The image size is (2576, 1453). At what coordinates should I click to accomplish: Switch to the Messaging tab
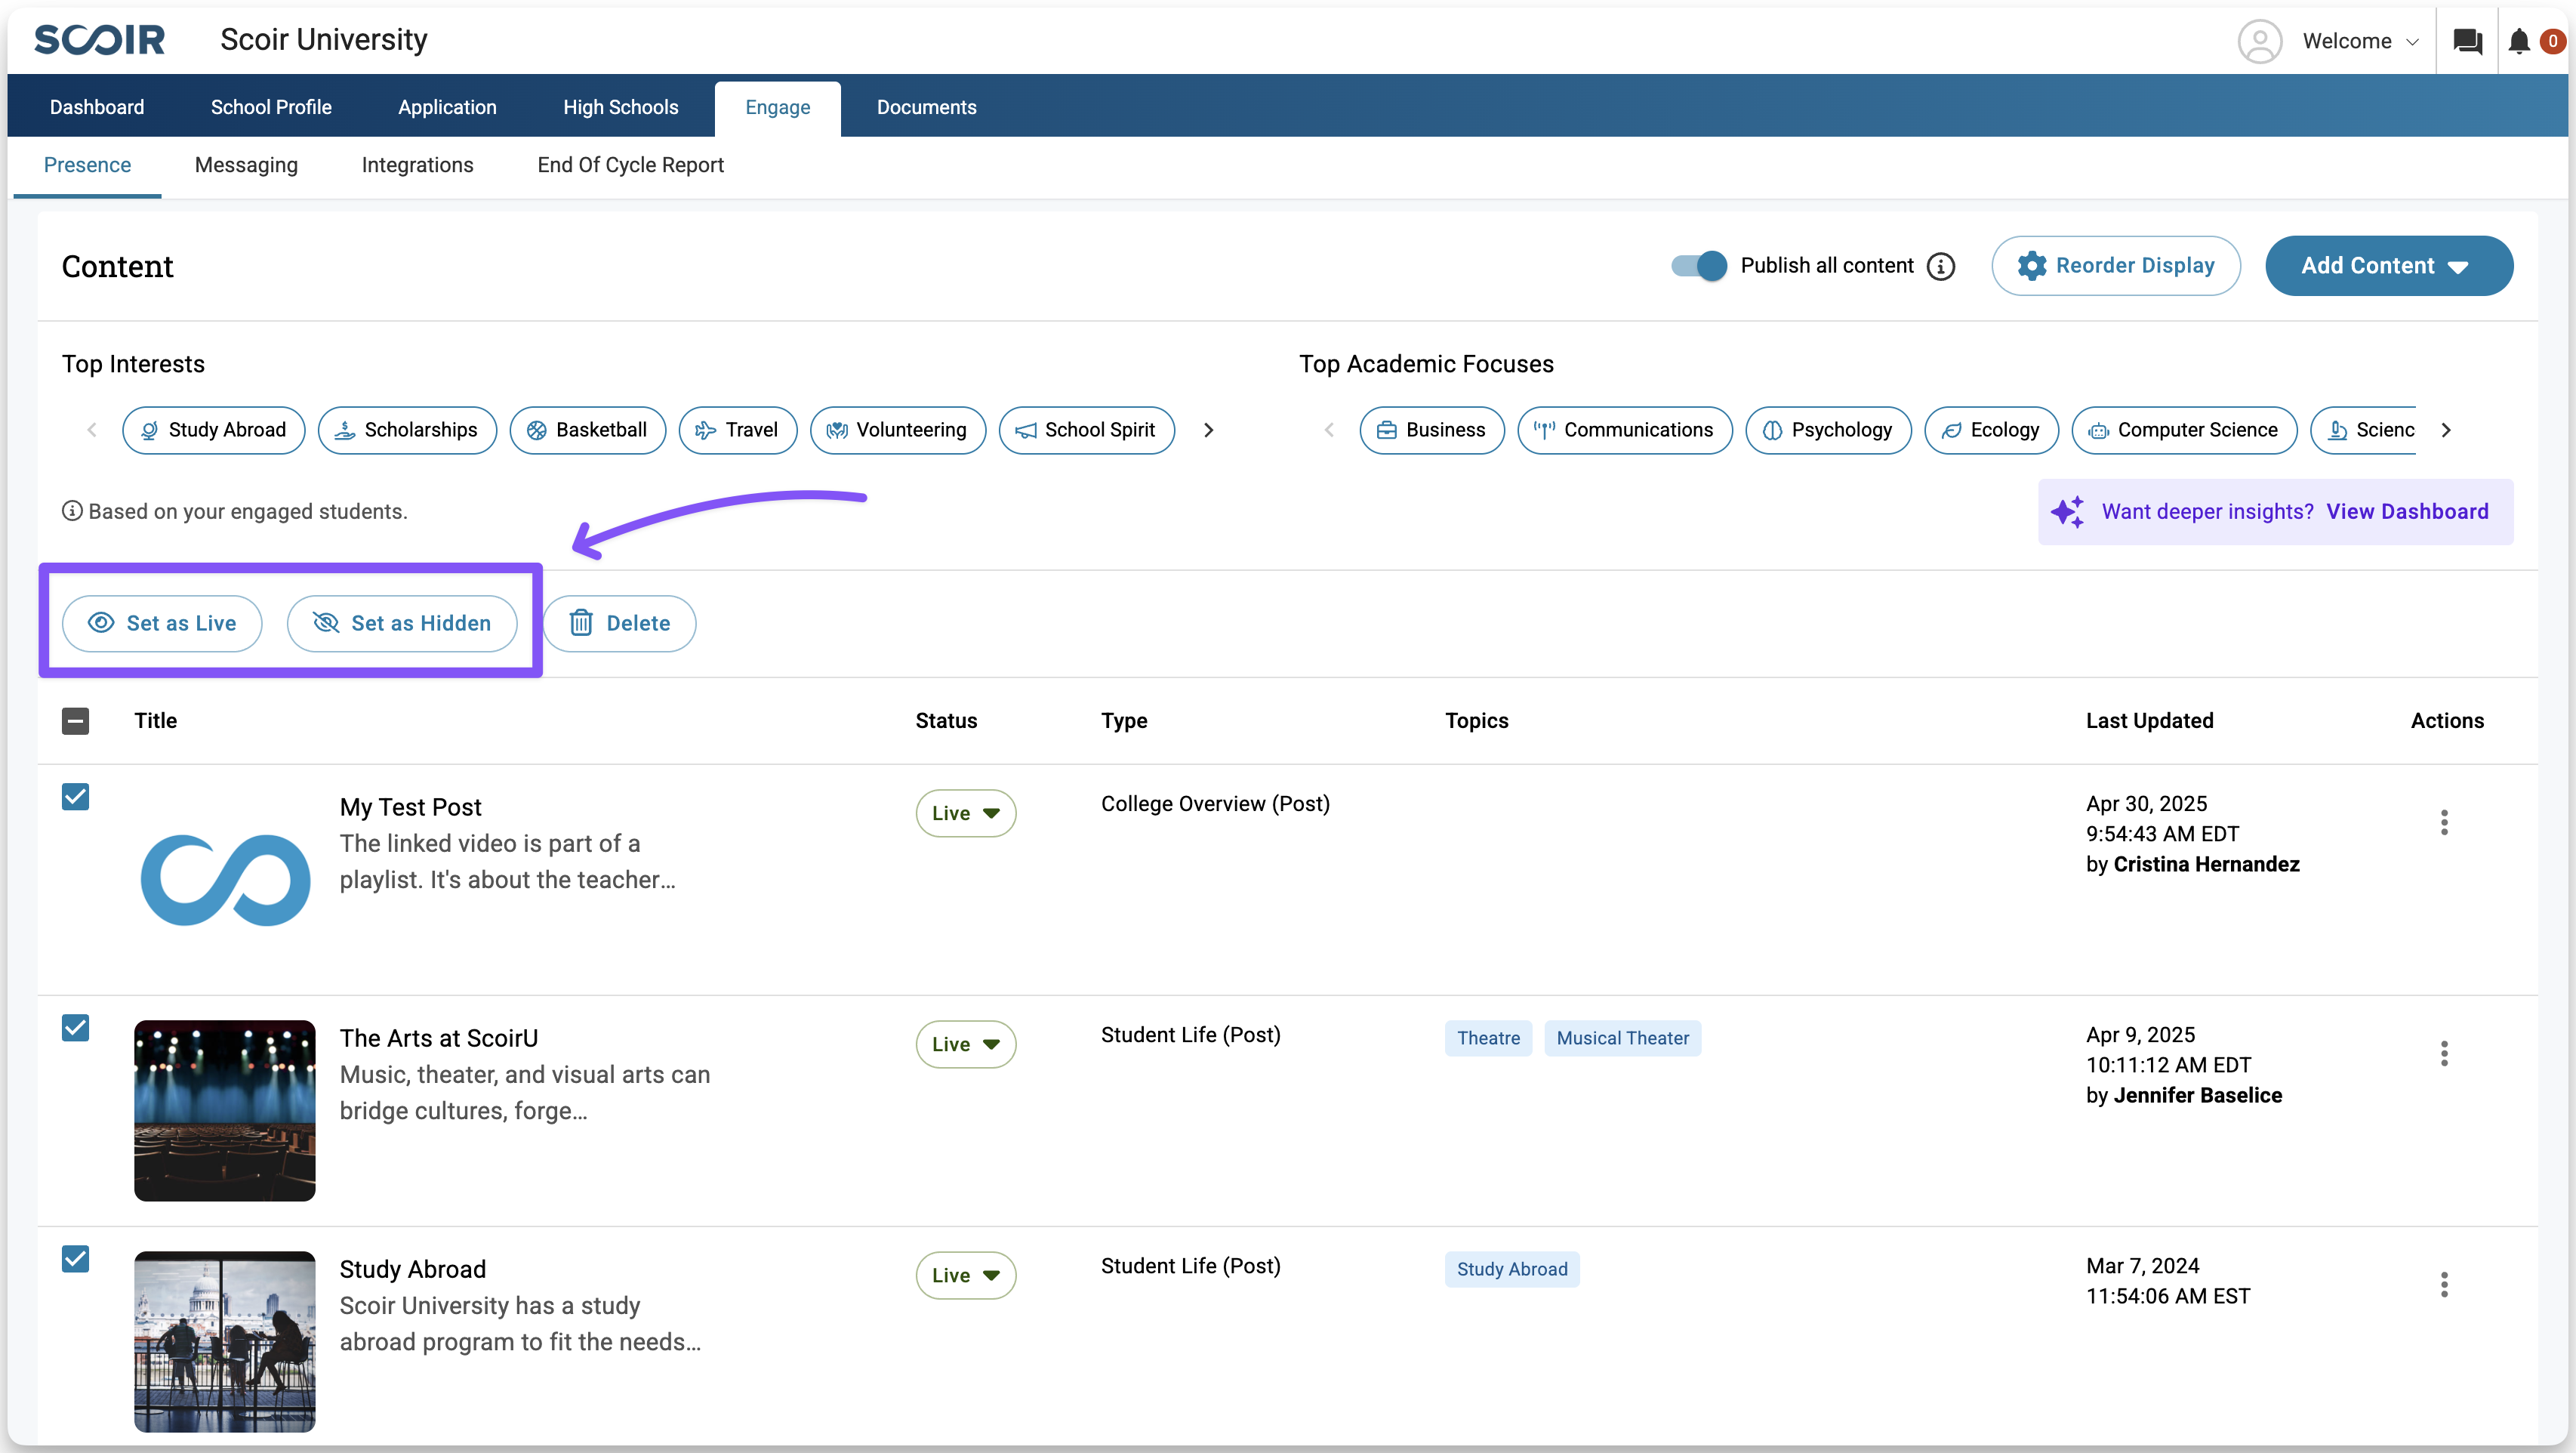coord(246,165)
